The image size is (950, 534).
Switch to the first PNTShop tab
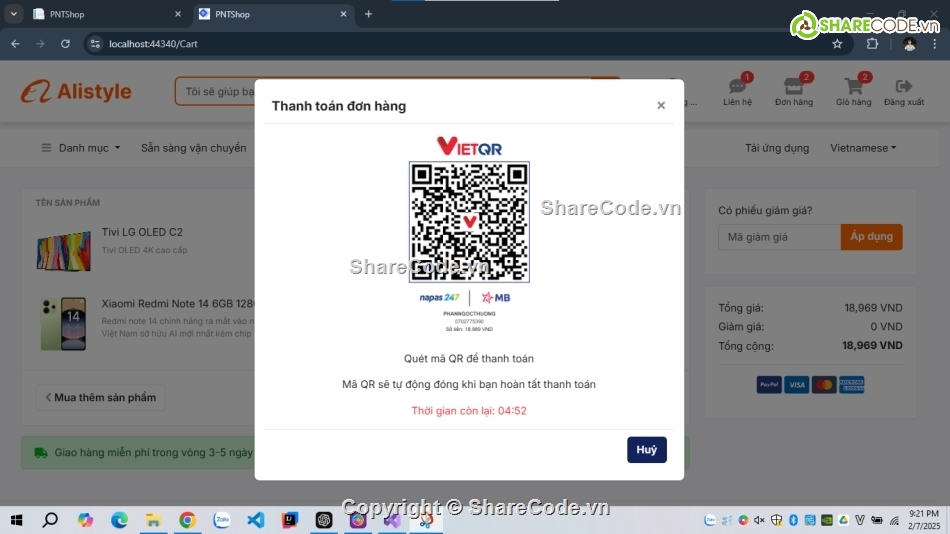106,14
